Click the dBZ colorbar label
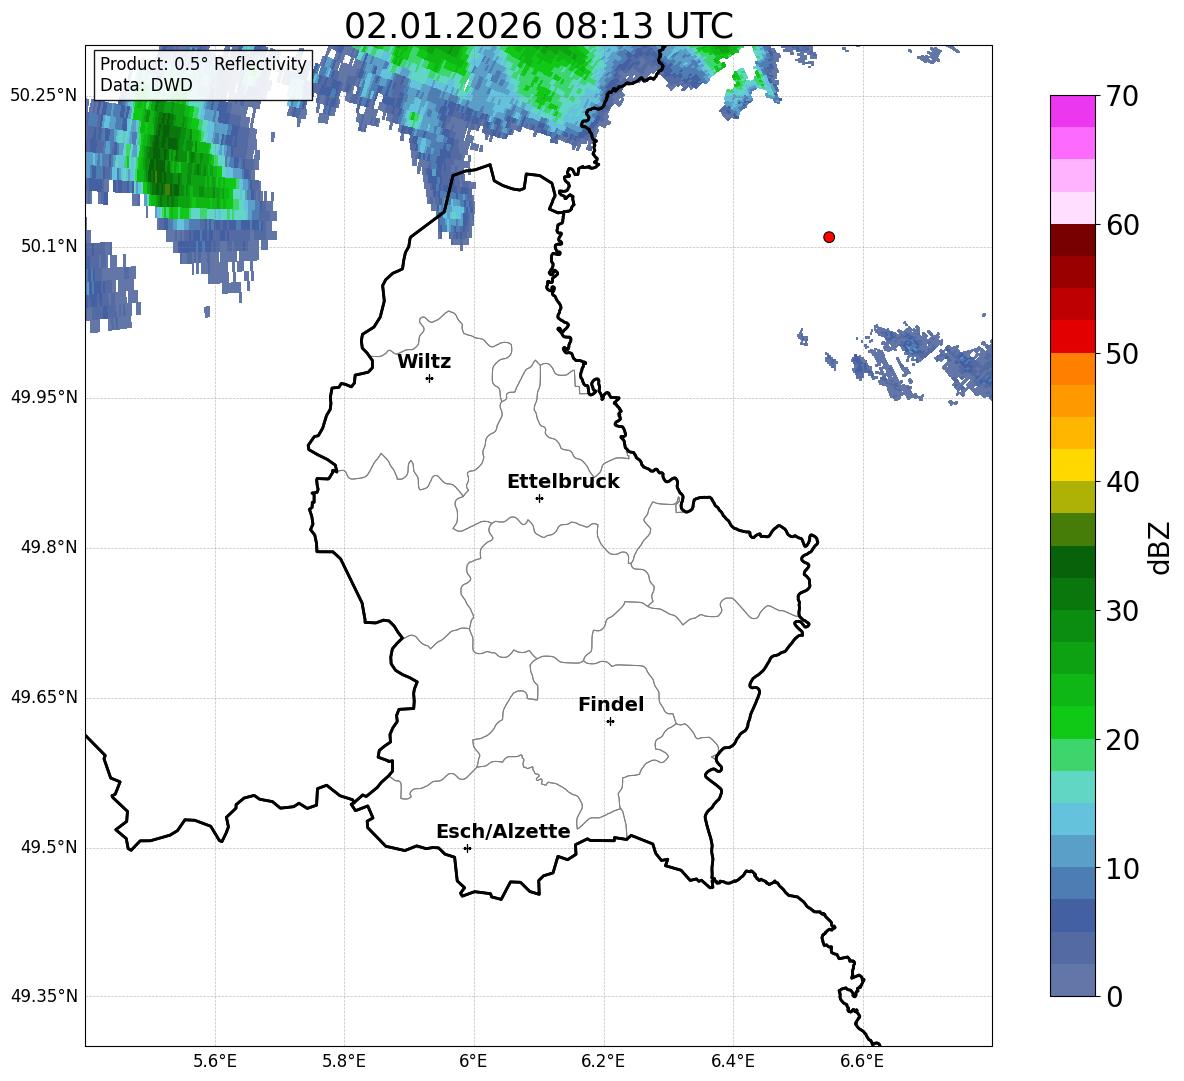Image resolution: width=1184 pixels, height=1081 pixels. point(1159,547)
